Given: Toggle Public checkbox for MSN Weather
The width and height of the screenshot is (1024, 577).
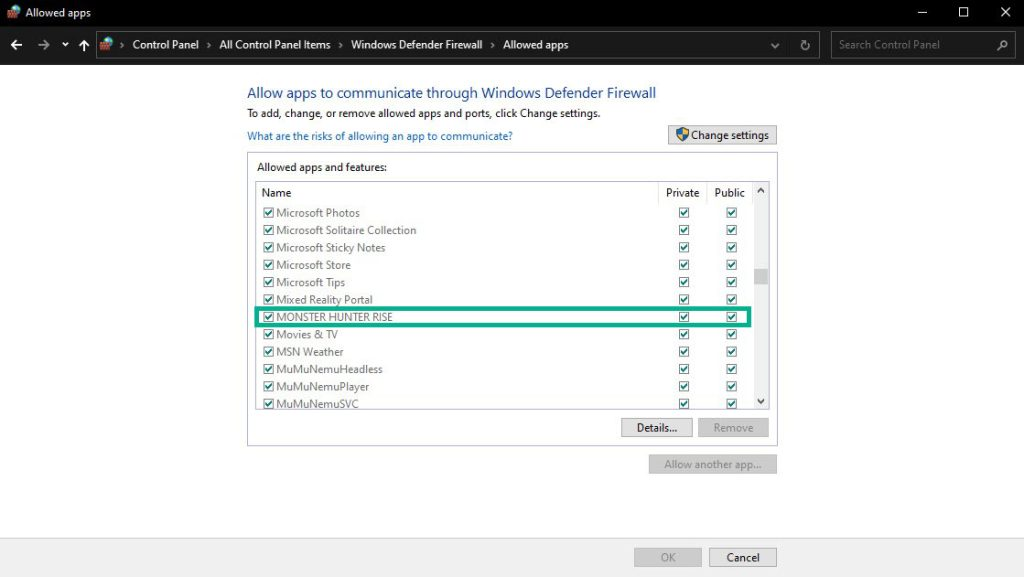Looking at the screenshot, I should click(731, 352).
